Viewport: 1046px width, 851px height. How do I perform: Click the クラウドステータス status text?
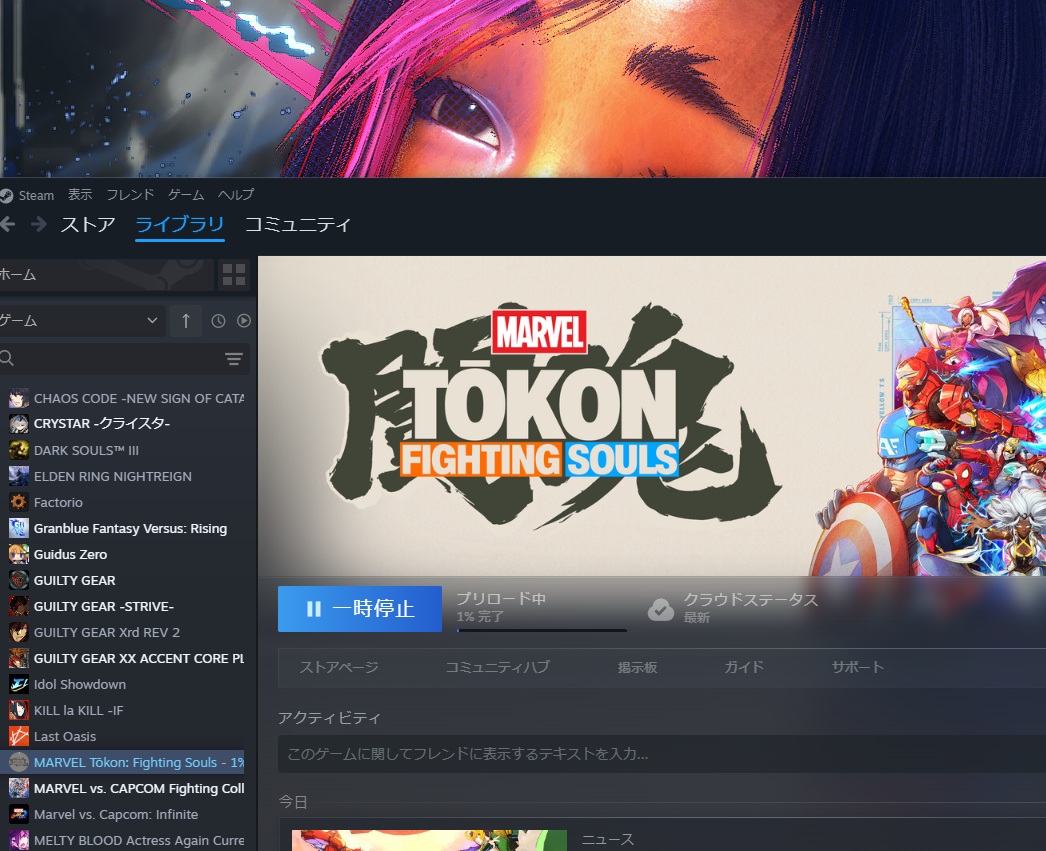point(750,600)
